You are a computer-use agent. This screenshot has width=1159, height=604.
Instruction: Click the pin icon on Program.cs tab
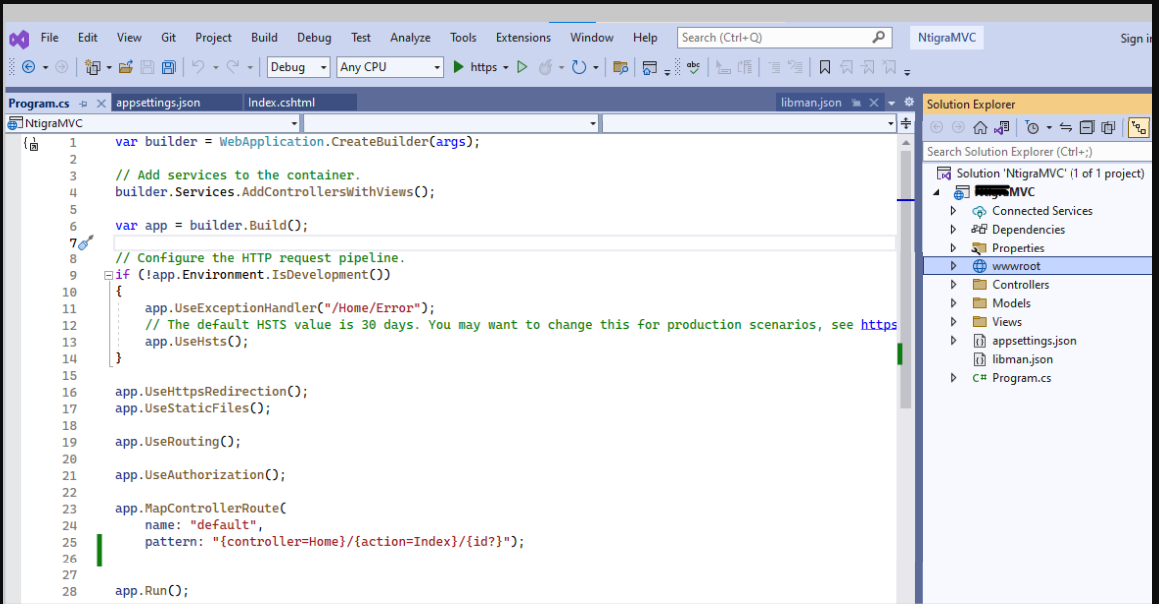[84, 104]
